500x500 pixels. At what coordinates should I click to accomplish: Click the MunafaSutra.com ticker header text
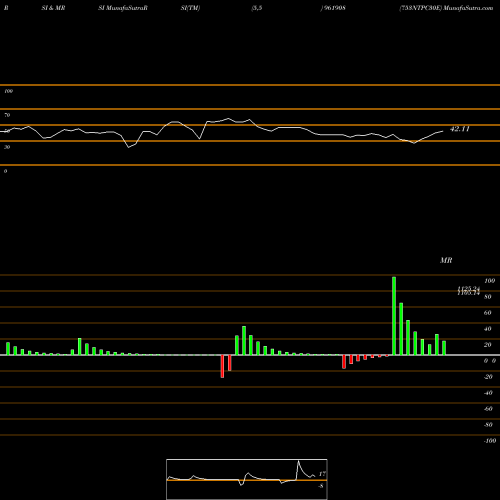(446, 8)
